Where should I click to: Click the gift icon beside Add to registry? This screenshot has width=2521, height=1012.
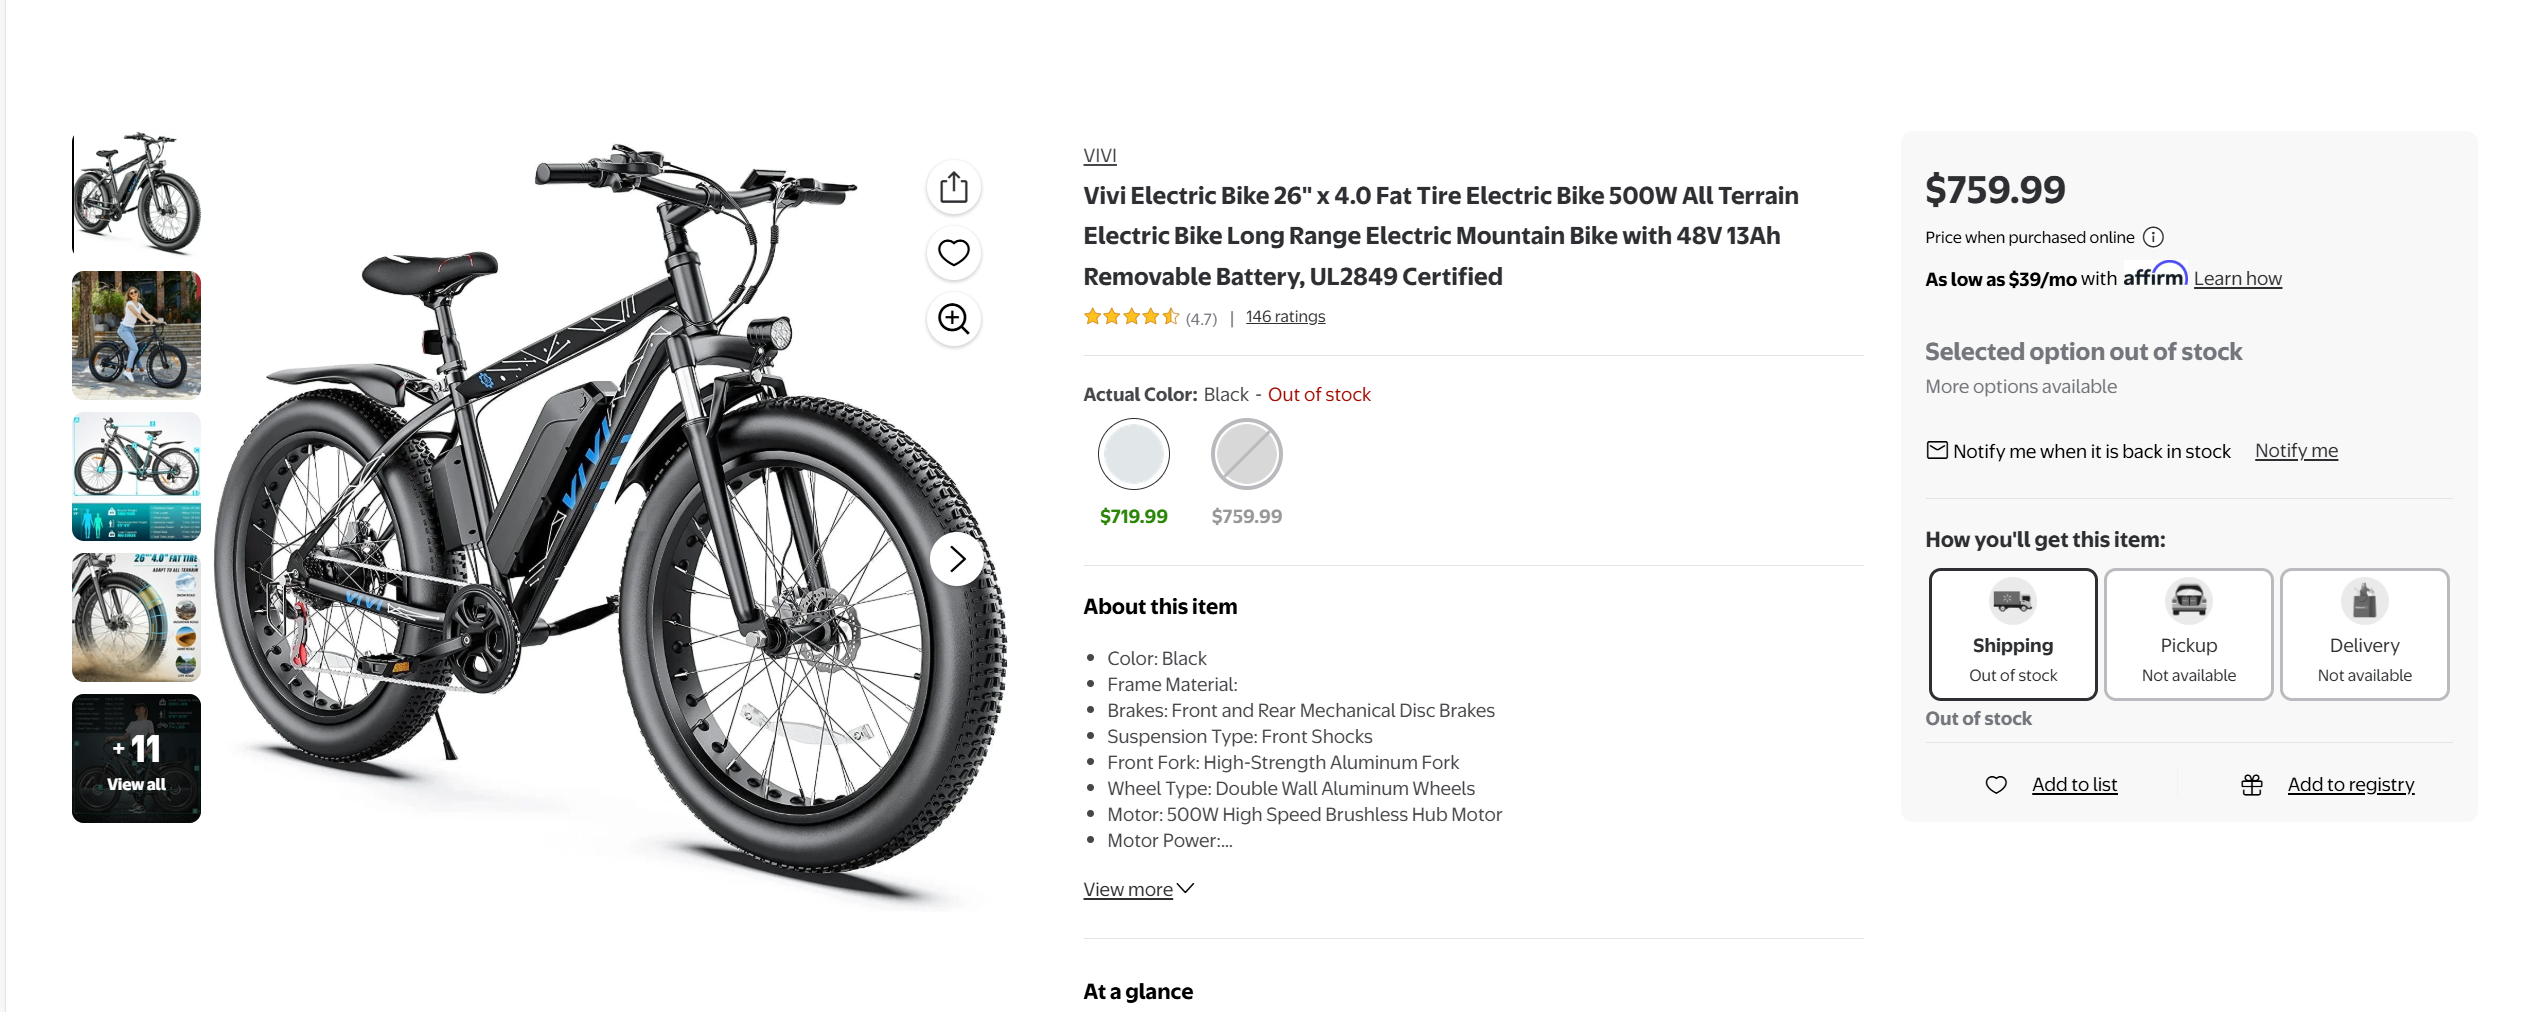2251,785
